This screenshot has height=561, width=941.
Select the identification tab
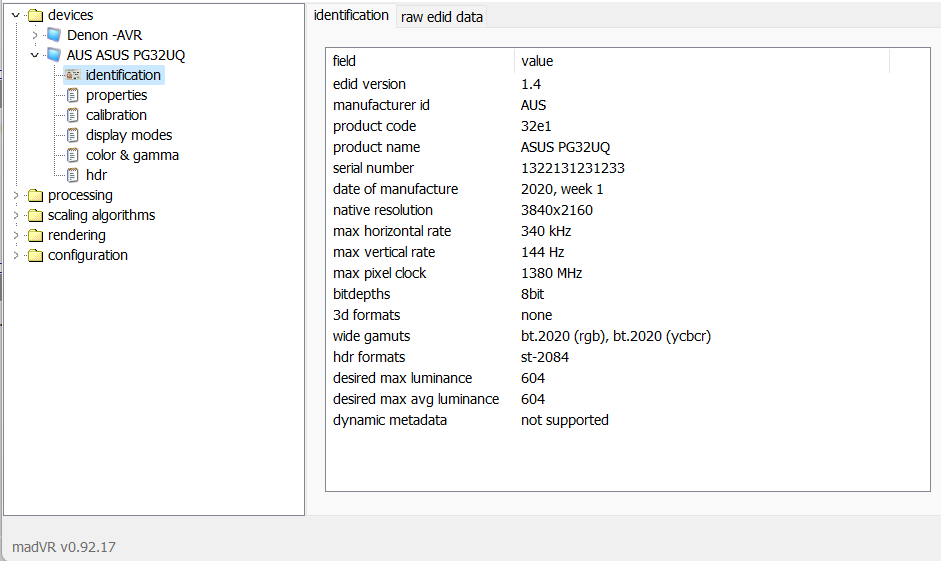point(351,15)
